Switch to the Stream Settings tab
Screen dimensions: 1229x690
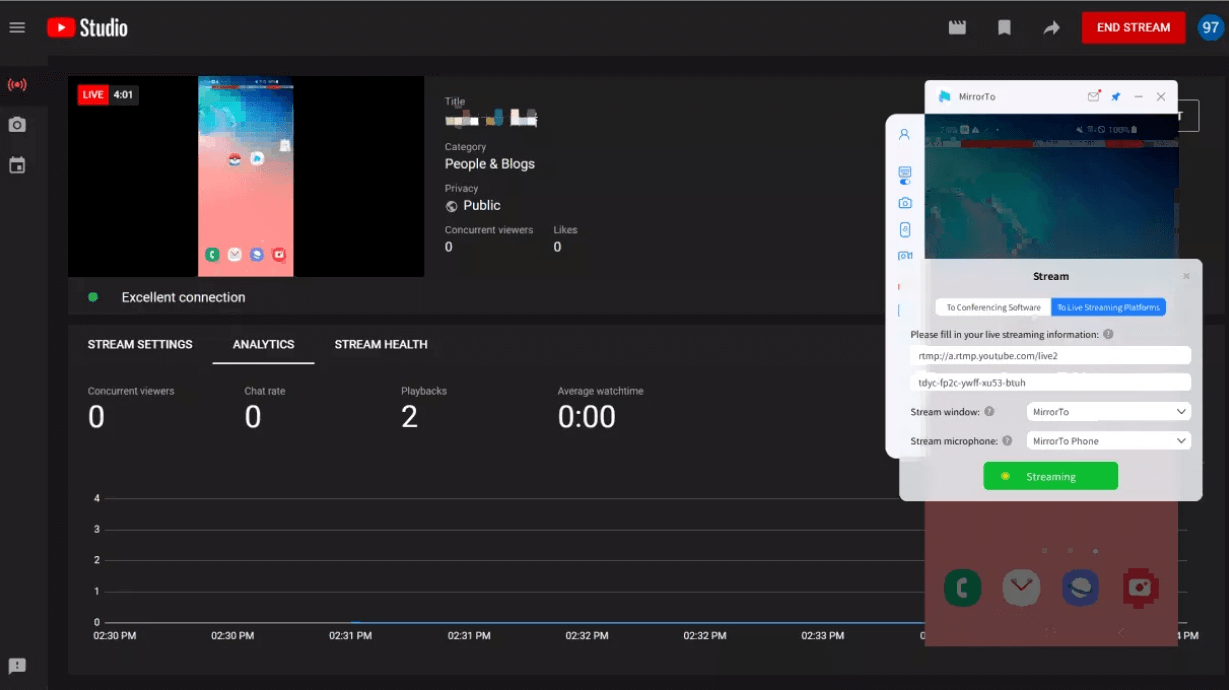(140, 344)
